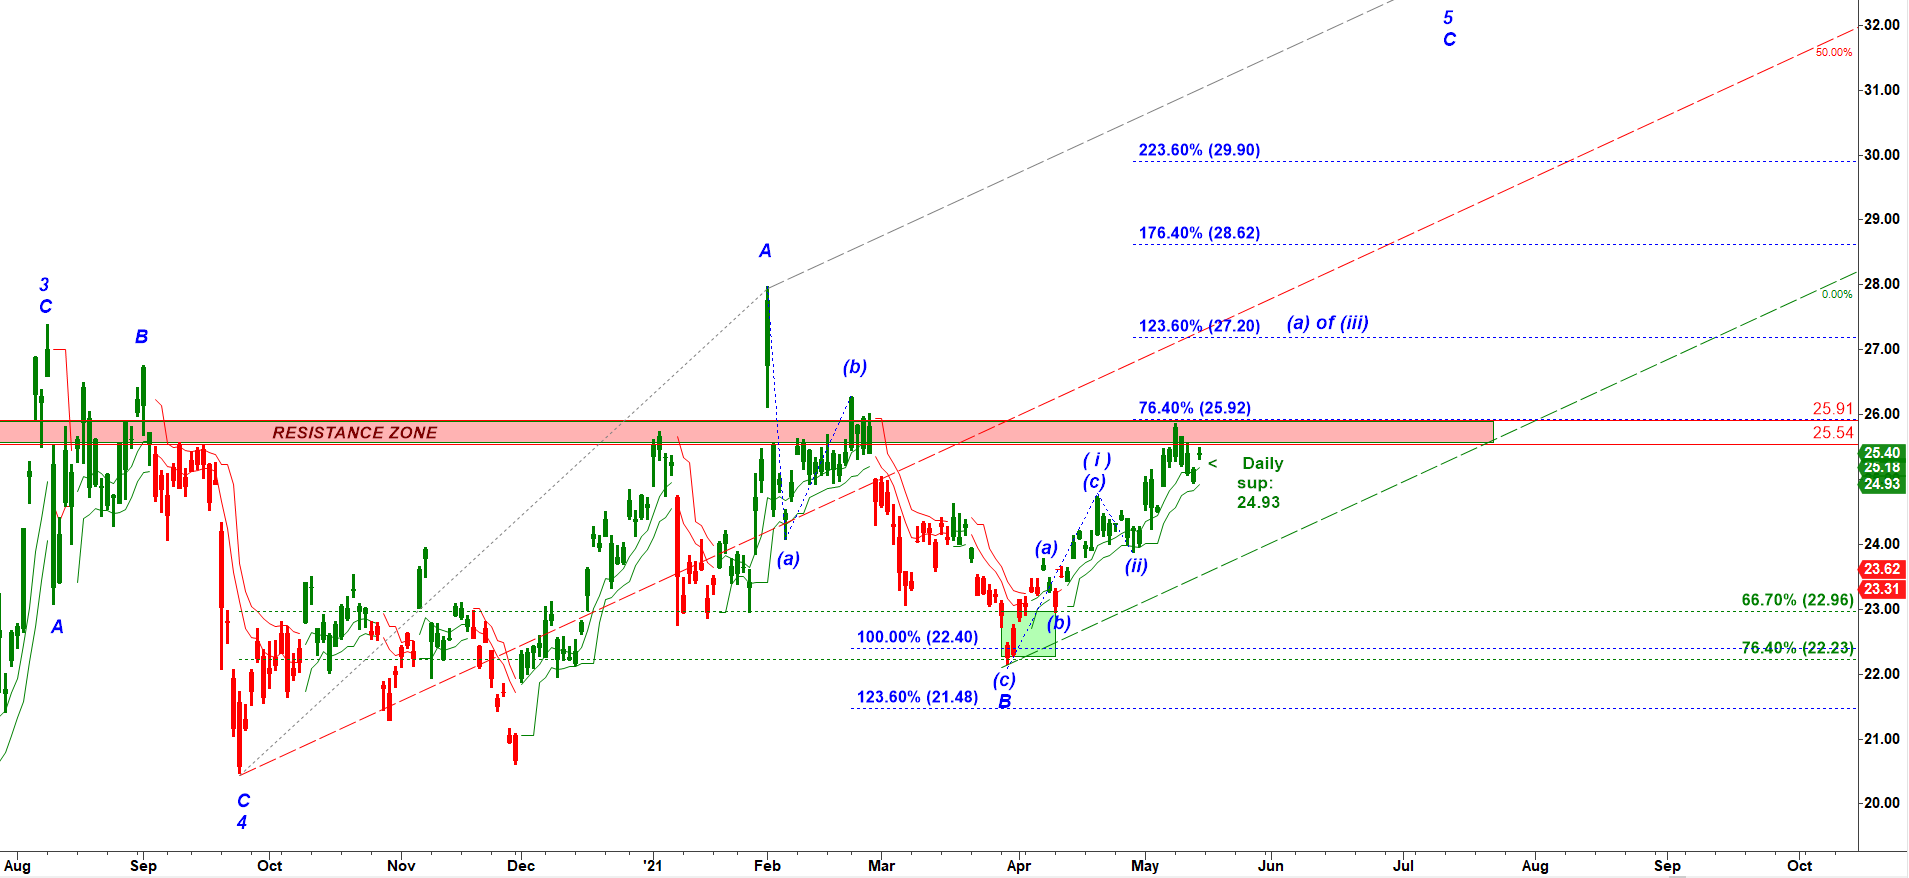Select the Dec label on time axis
This screenshot has height=878, width=1909.
[521, 866]
